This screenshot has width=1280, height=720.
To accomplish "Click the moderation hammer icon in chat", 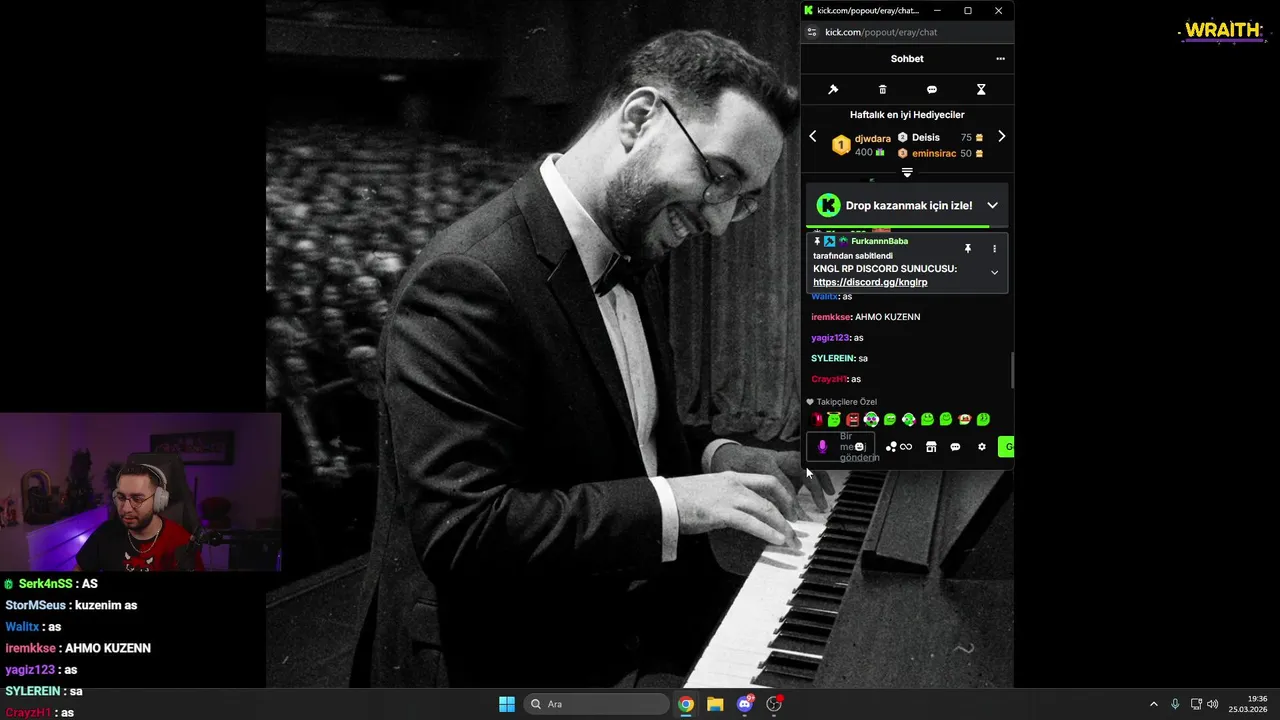I will click(x=833, y=90).
